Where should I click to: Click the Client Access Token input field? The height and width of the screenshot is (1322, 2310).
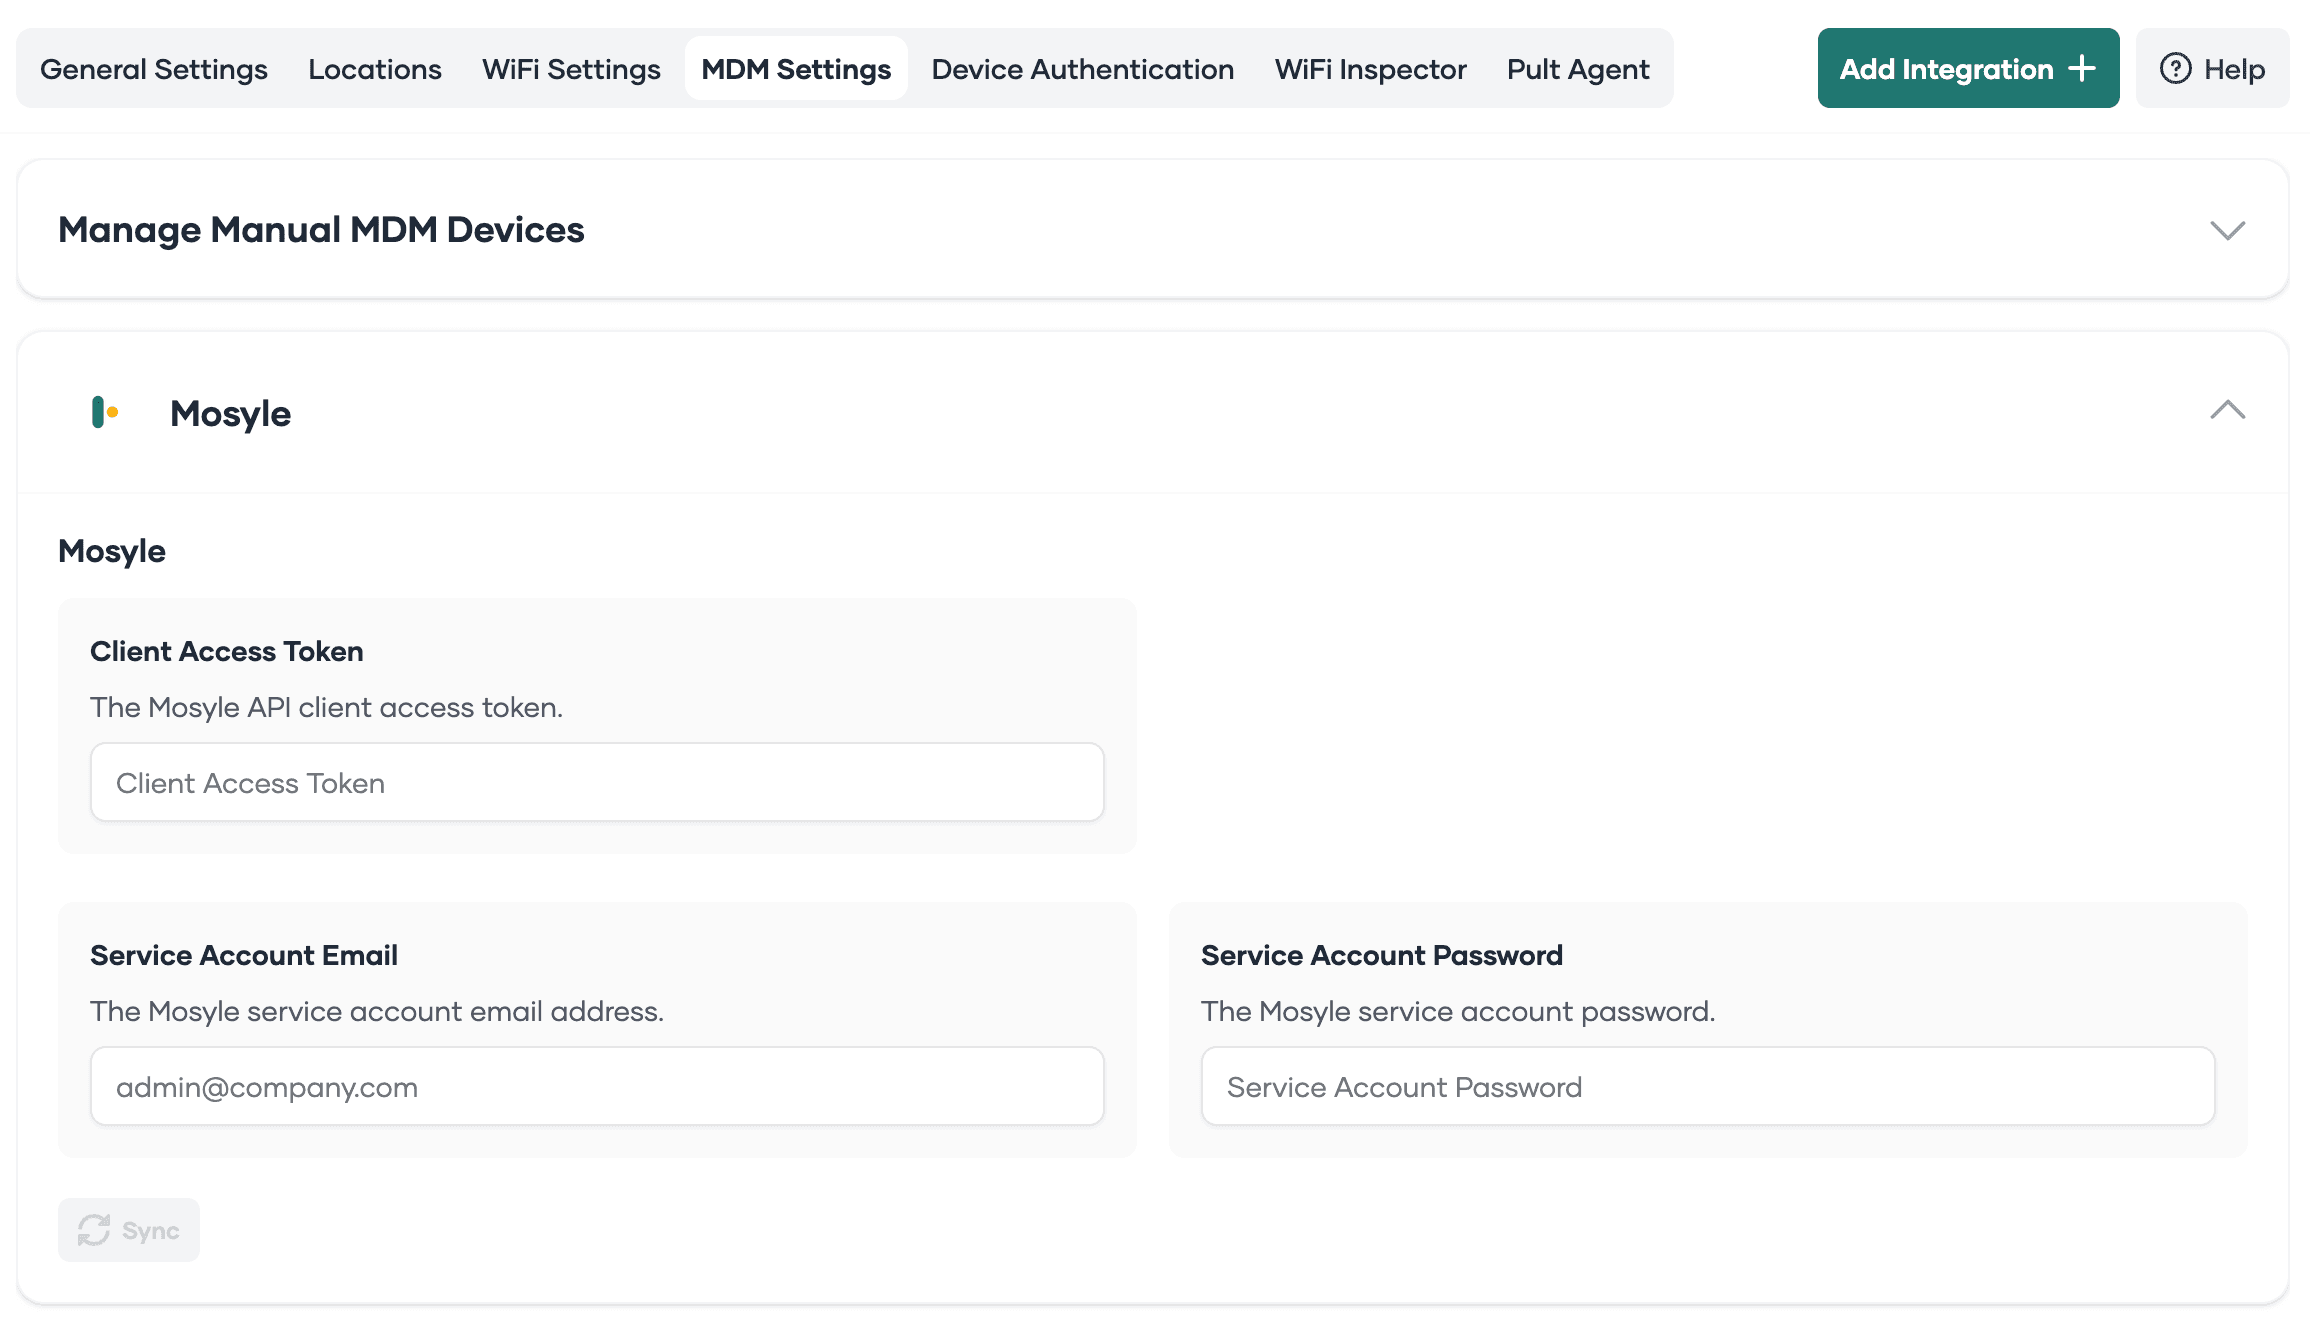tap(597, 782)
